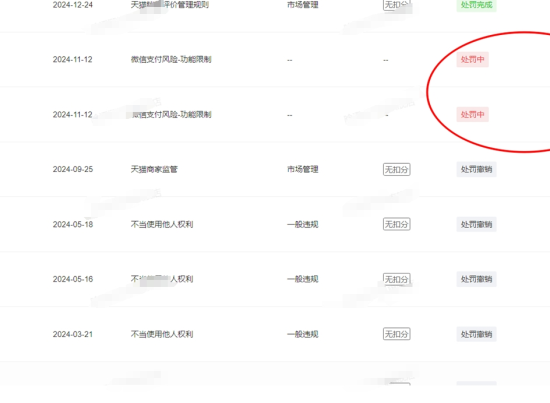The width and height of the screenshot is (550, 403).
Task: Click the 无扣分 tag in the 2024-05-18 row
Action: point(396,224)
